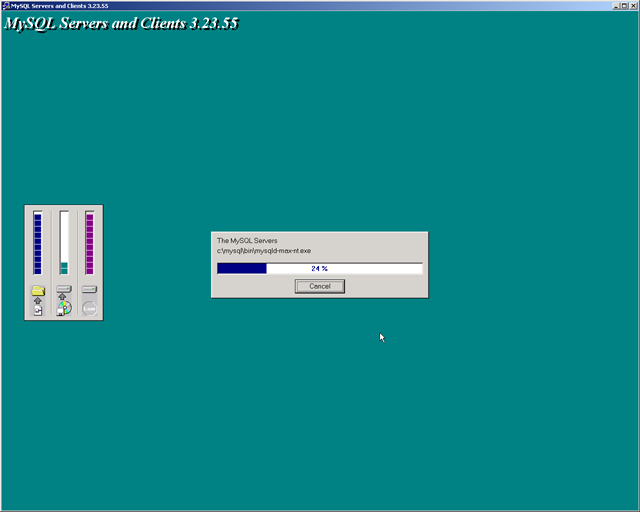Click the large italic MySQL Servers and Clients heading
The height and width of the screenshot is (512, 640).
pos(121,22)
